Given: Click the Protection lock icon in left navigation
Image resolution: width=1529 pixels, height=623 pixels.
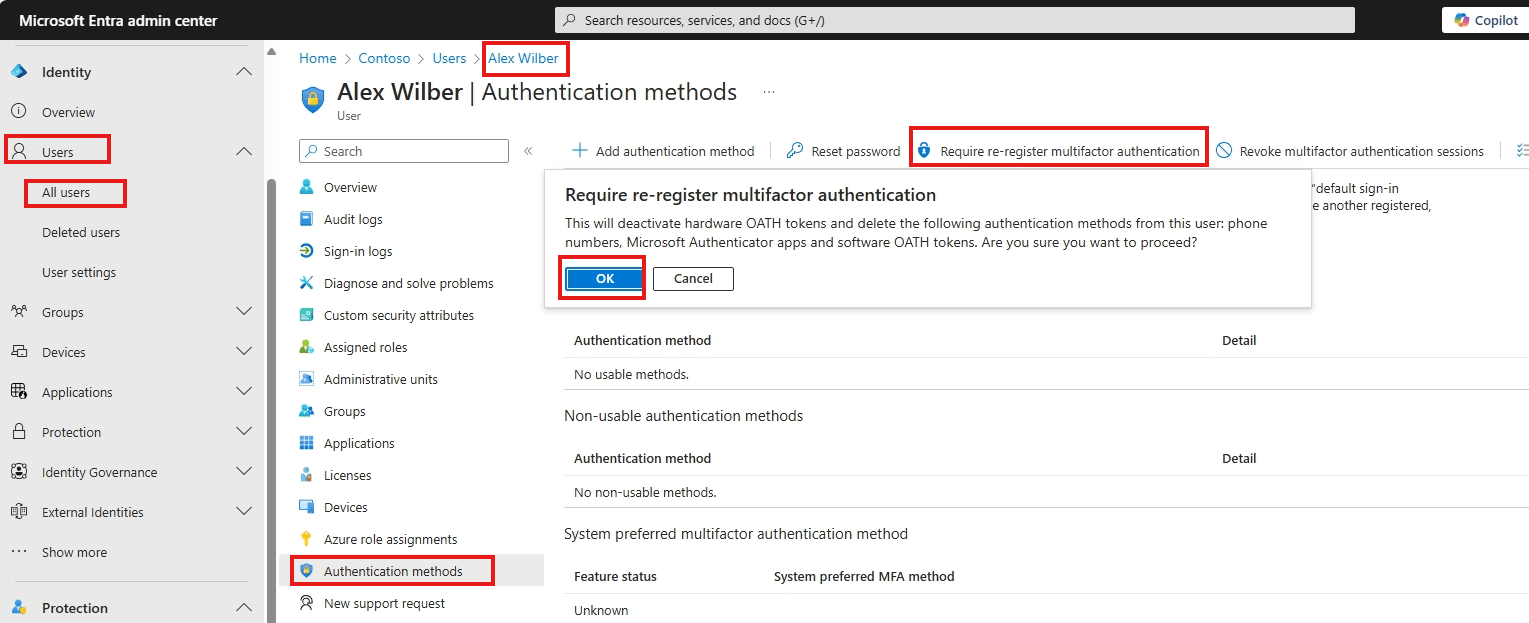Looking at the screenshot, I should 19,432.
